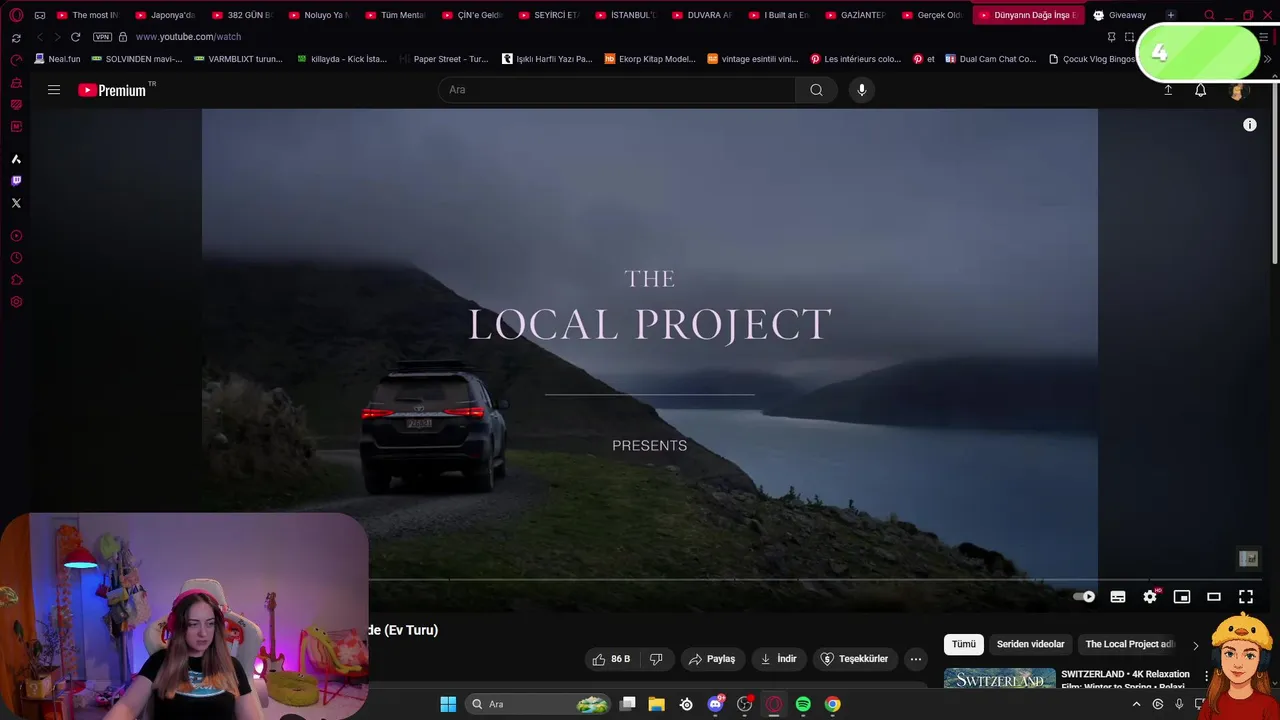Download the video with İndir

pyautogui.click(x=779, y=659)
